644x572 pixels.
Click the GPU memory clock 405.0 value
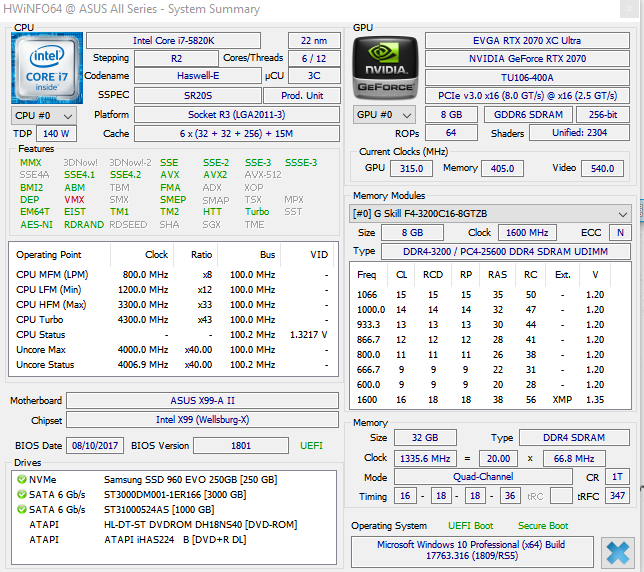point(502,169)
